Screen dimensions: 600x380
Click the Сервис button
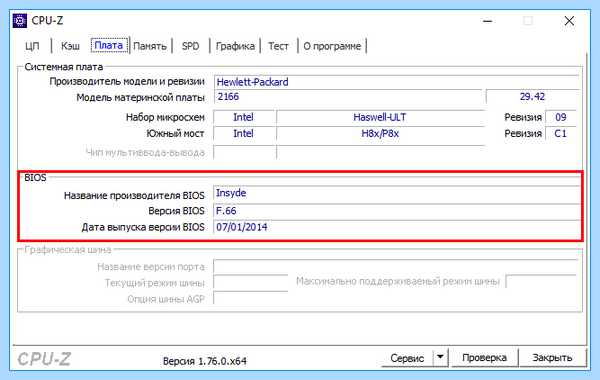coord(407,358)
